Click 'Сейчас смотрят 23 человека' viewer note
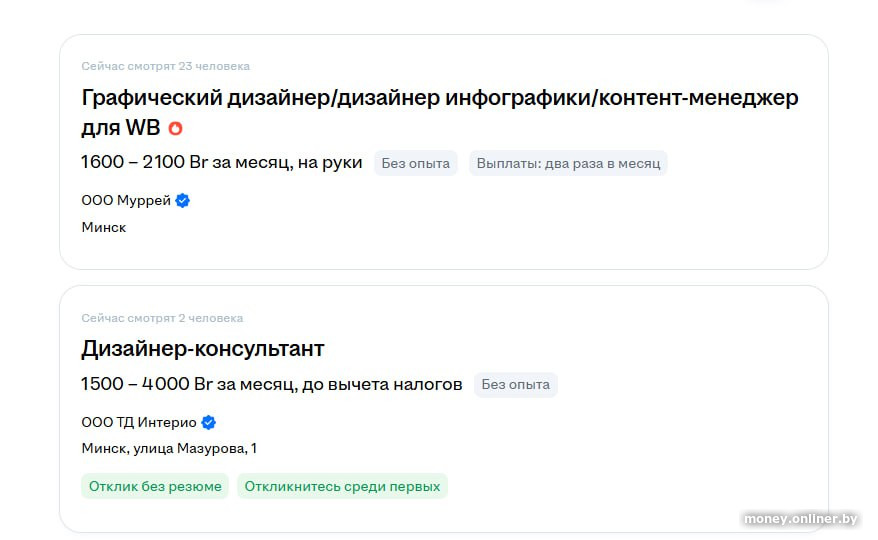This screenshot has height=540, width=878. pyautogui.click(x=165, y=66)
